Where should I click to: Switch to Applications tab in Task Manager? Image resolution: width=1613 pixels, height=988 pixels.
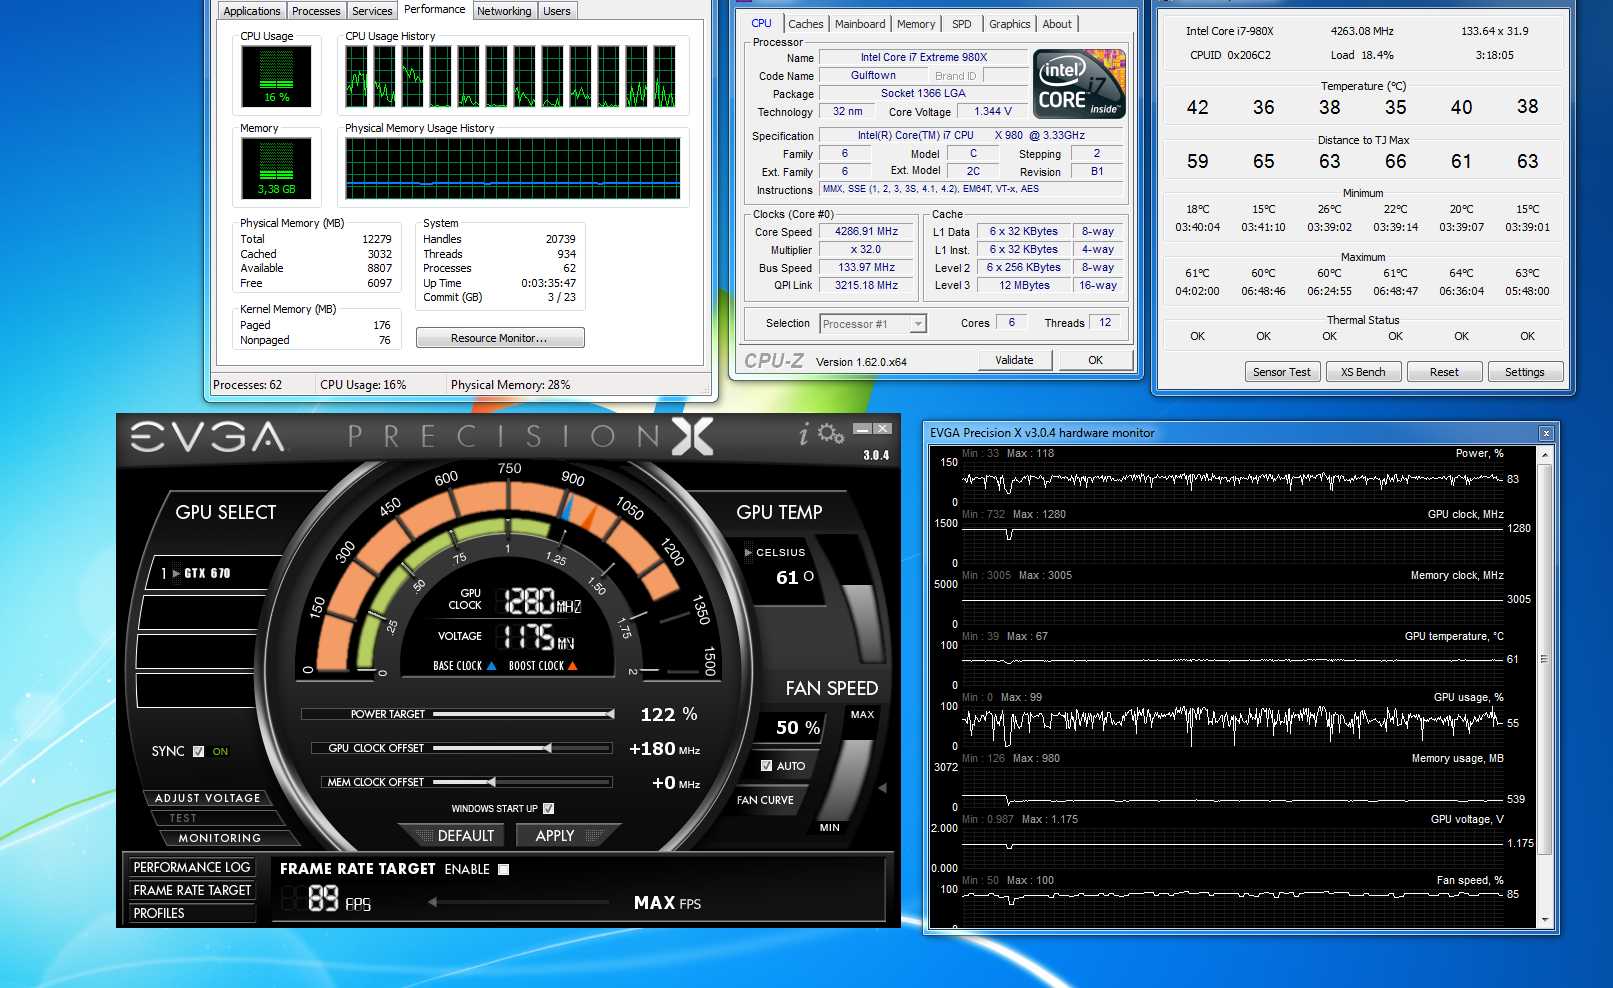252,11
